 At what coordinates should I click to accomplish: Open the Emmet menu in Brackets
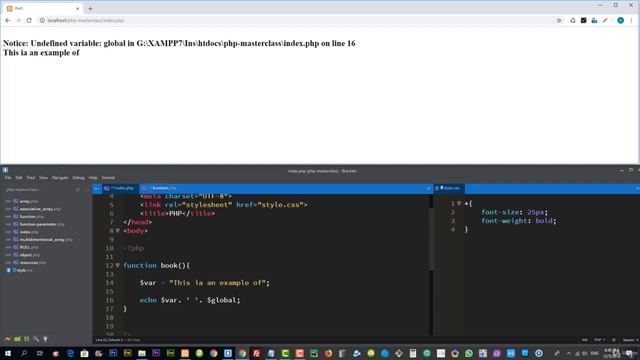pyautogui.click(x=108, y=178)
